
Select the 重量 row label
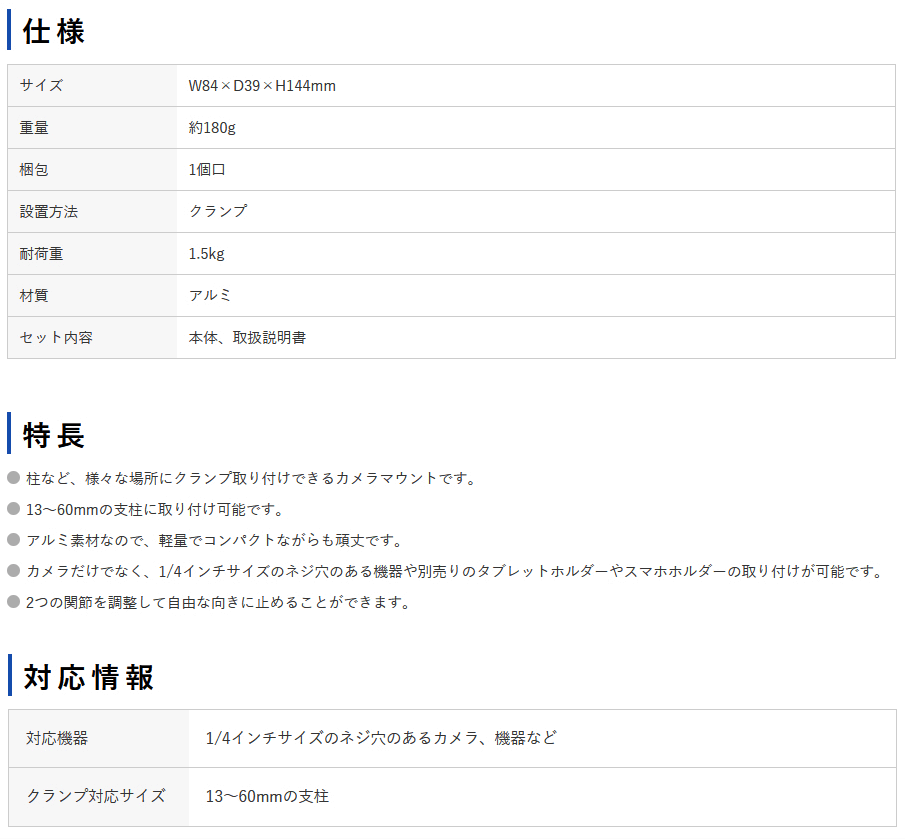[34, 128]
